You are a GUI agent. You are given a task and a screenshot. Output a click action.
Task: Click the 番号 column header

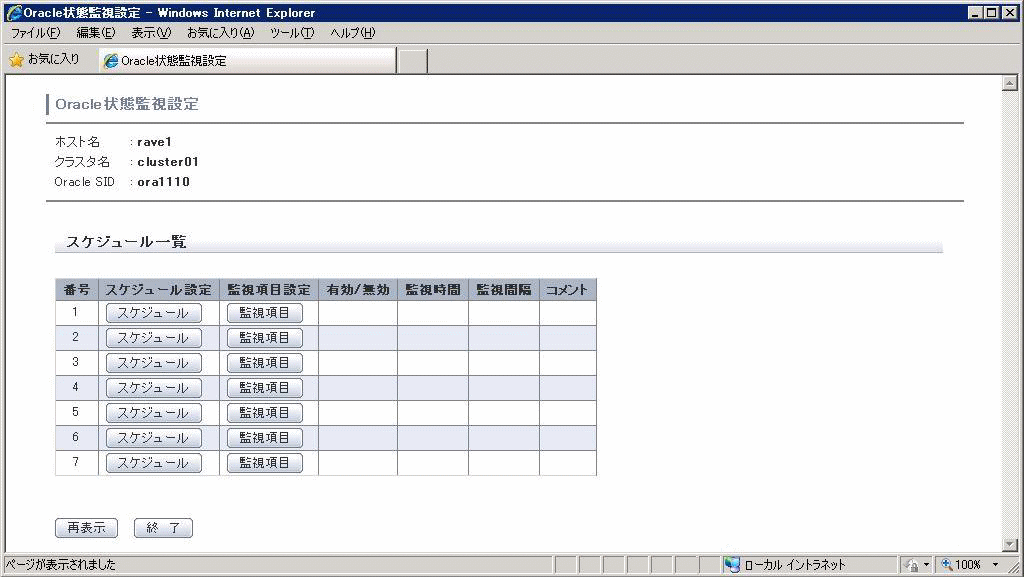(76, 290)
